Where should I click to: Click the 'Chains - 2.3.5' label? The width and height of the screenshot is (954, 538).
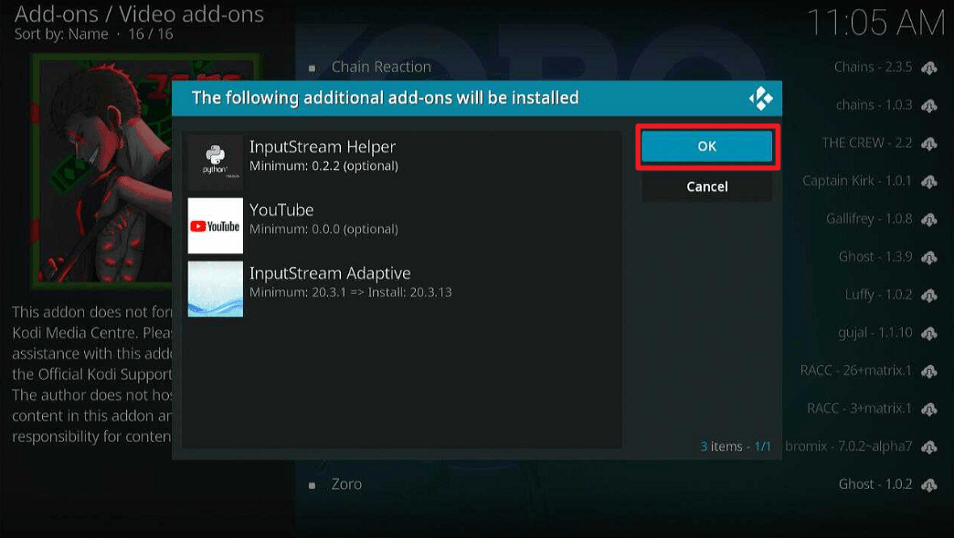pyautogui.click(x=873, y=67)
